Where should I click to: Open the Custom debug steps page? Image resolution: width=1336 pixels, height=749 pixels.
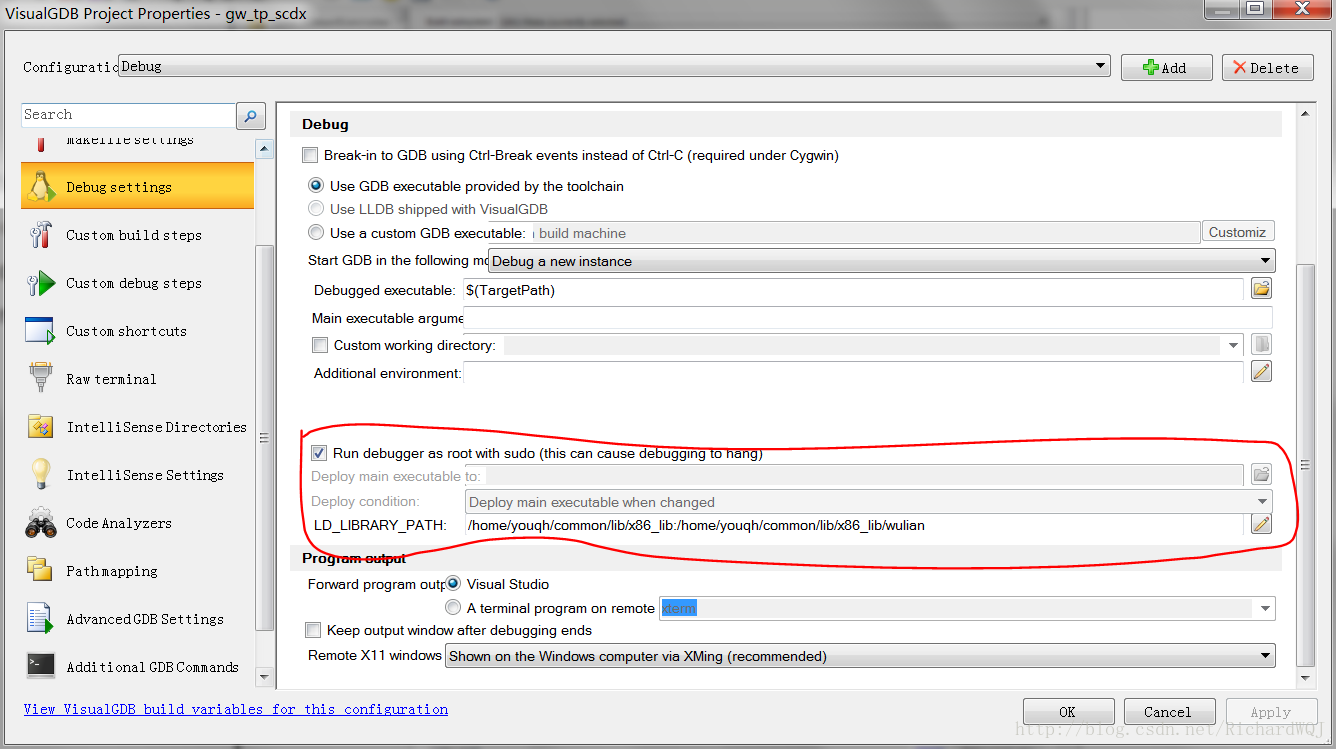(137, 283)
